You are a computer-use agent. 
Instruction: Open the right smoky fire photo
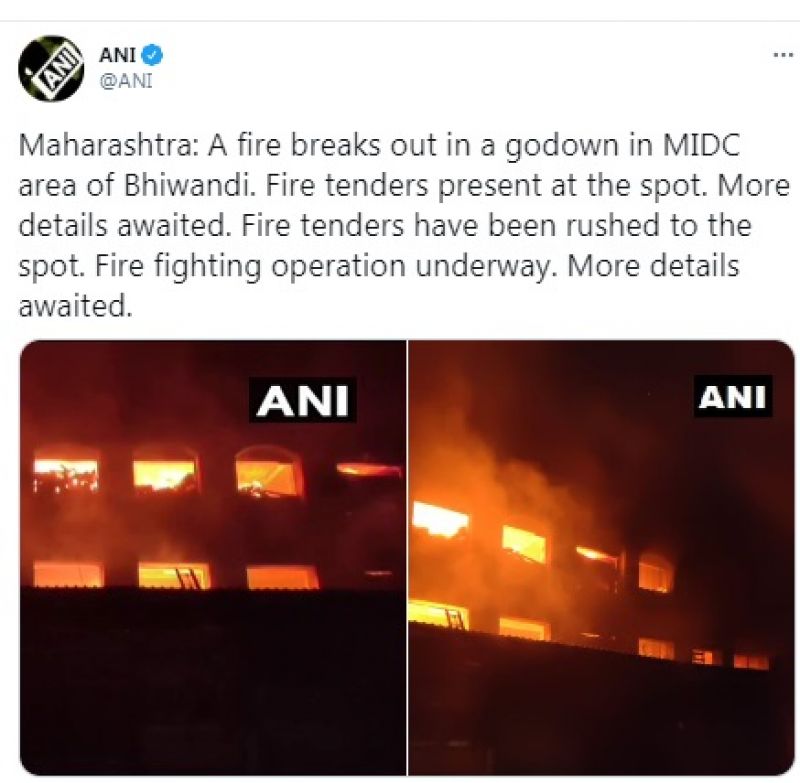click(x=602, y=558)
